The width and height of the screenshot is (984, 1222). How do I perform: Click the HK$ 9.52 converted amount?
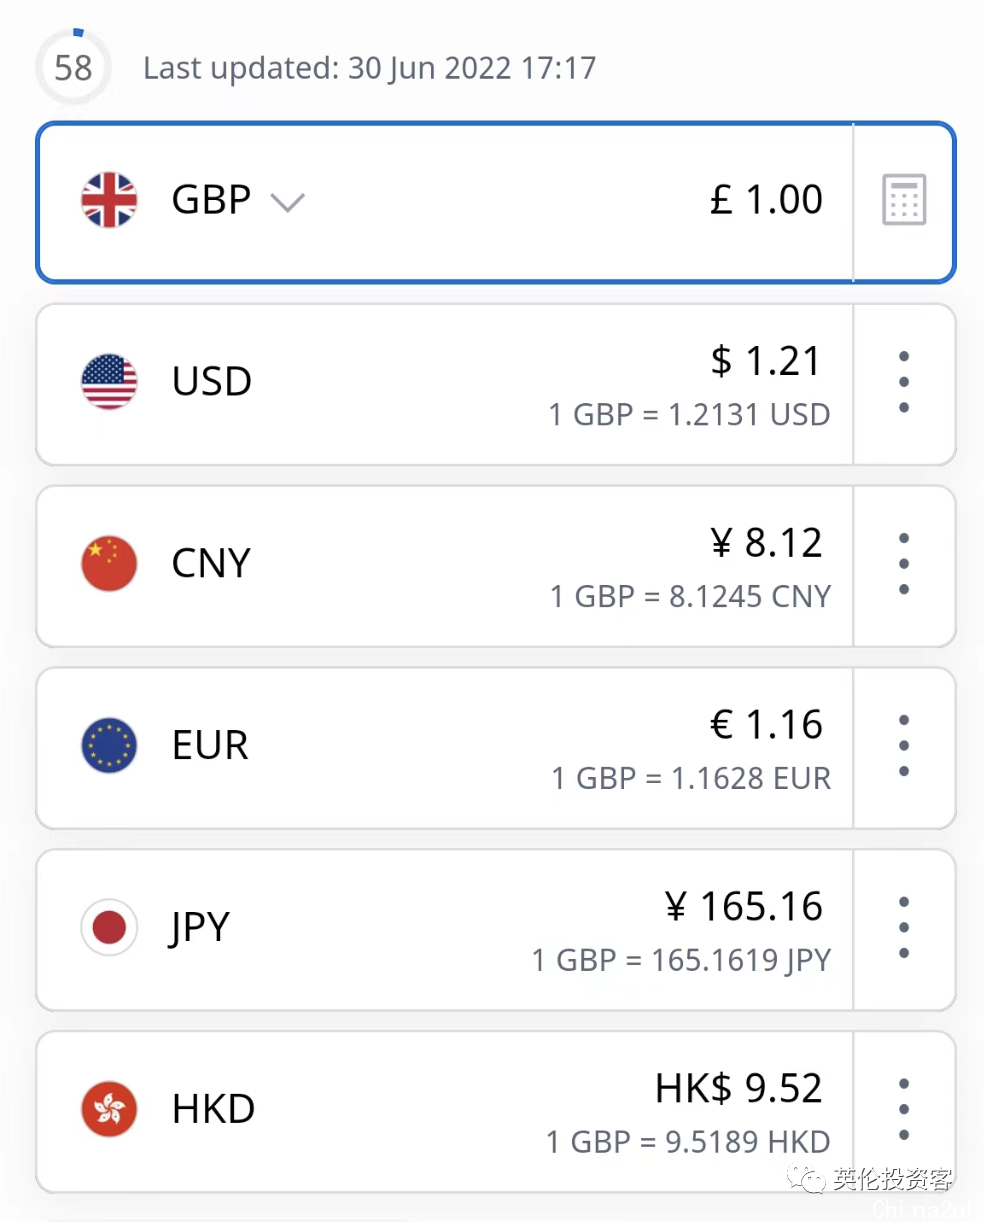tap(739, 1088)
